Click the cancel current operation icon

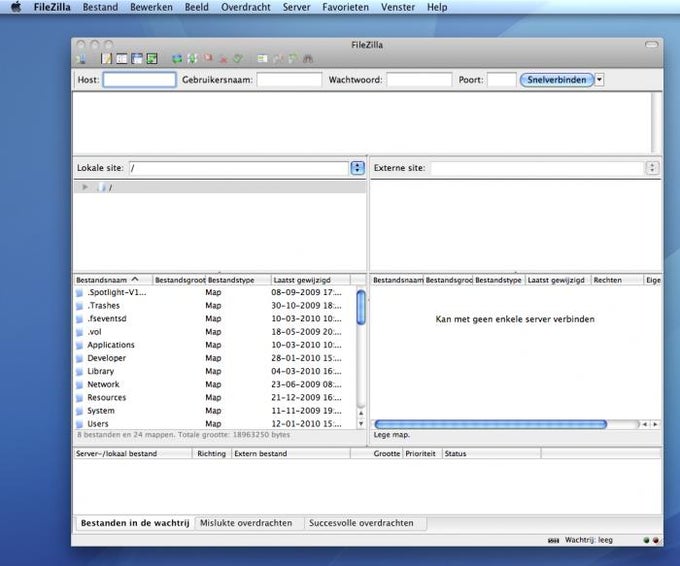tap(208, 59)
